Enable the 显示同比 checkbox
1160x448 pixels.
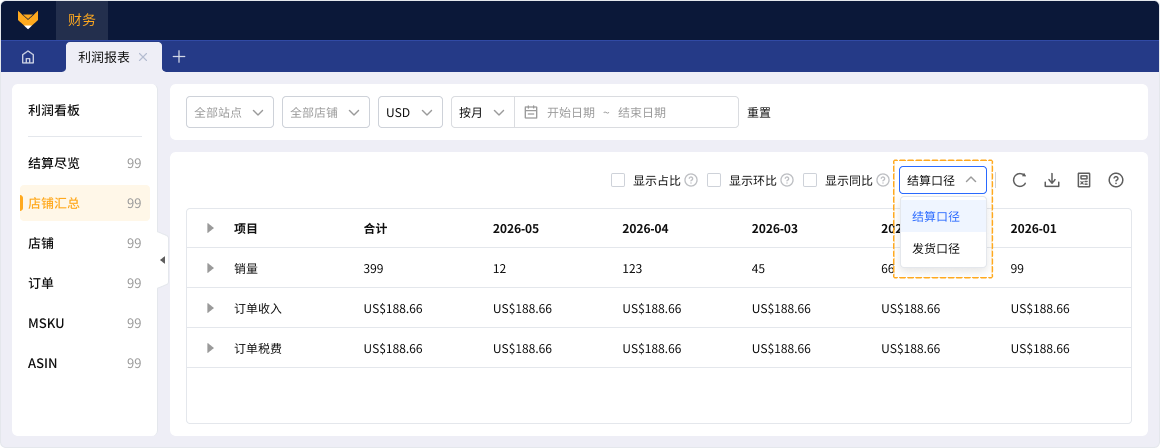pyautogui.click(x=810, y=180)
